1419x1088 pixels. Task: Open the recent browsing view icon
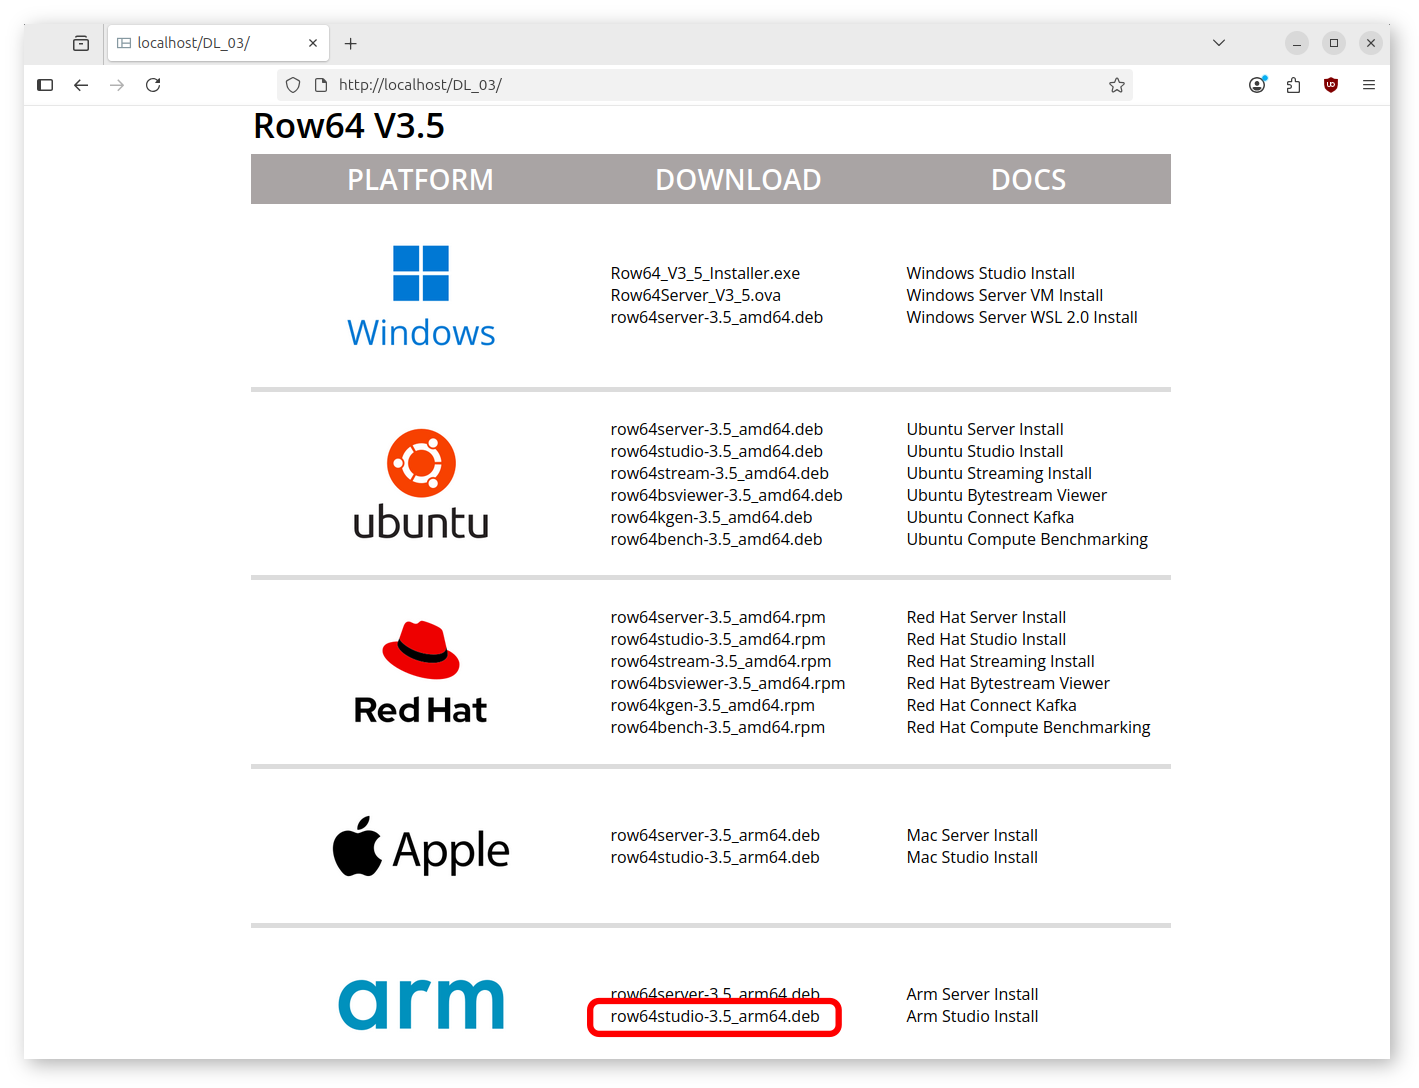click(x=81, y=43)
